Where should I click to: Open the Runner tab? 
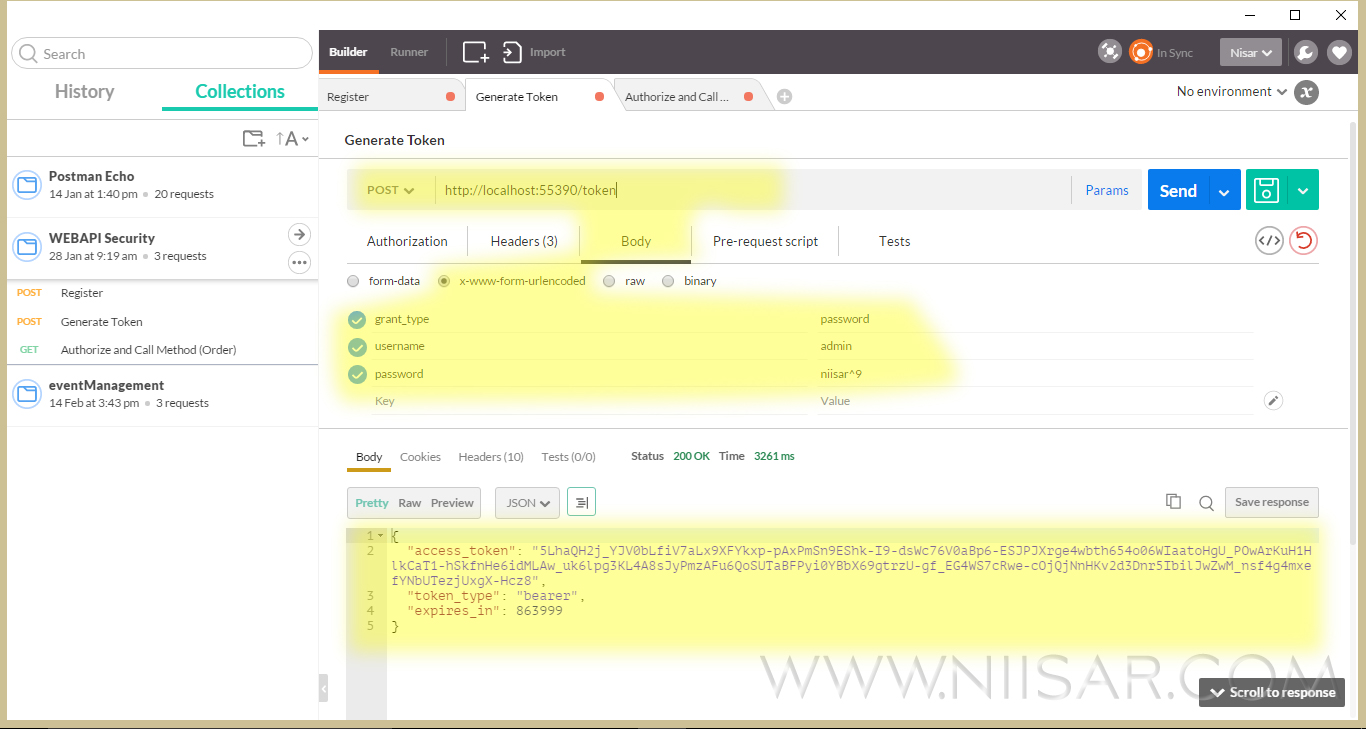[x=409, y=52]
